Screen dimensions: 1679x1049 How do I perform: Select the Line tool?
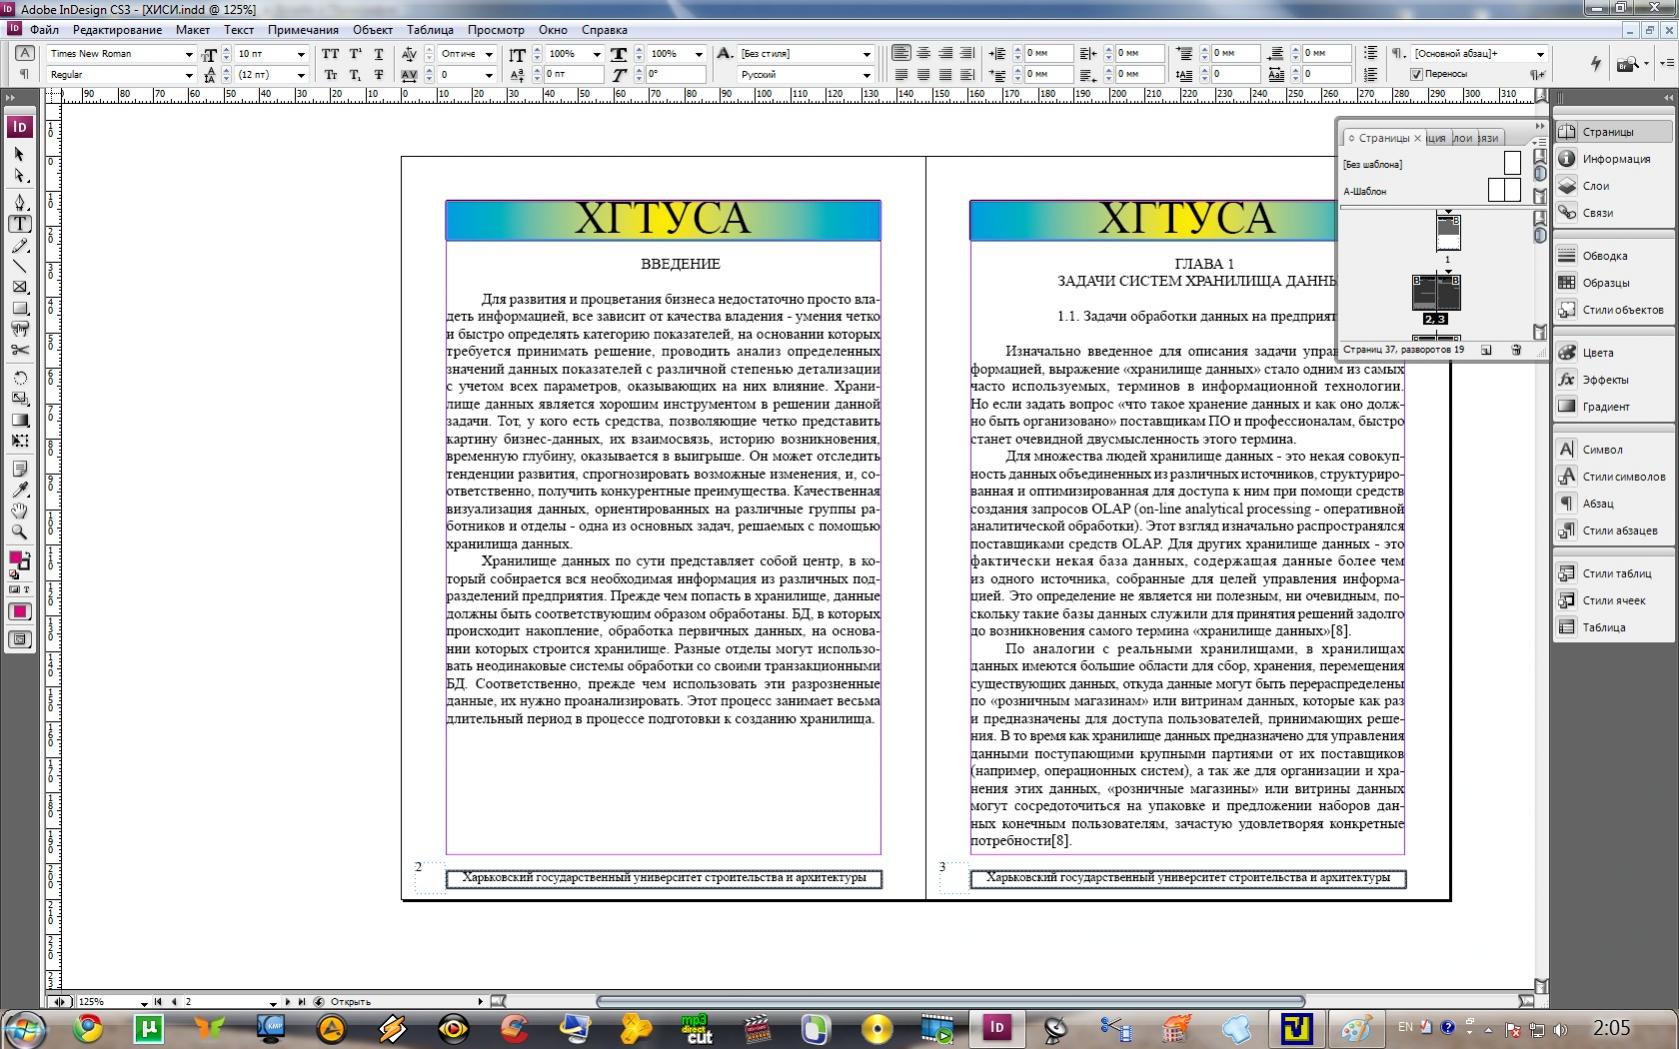click(19, 267)
